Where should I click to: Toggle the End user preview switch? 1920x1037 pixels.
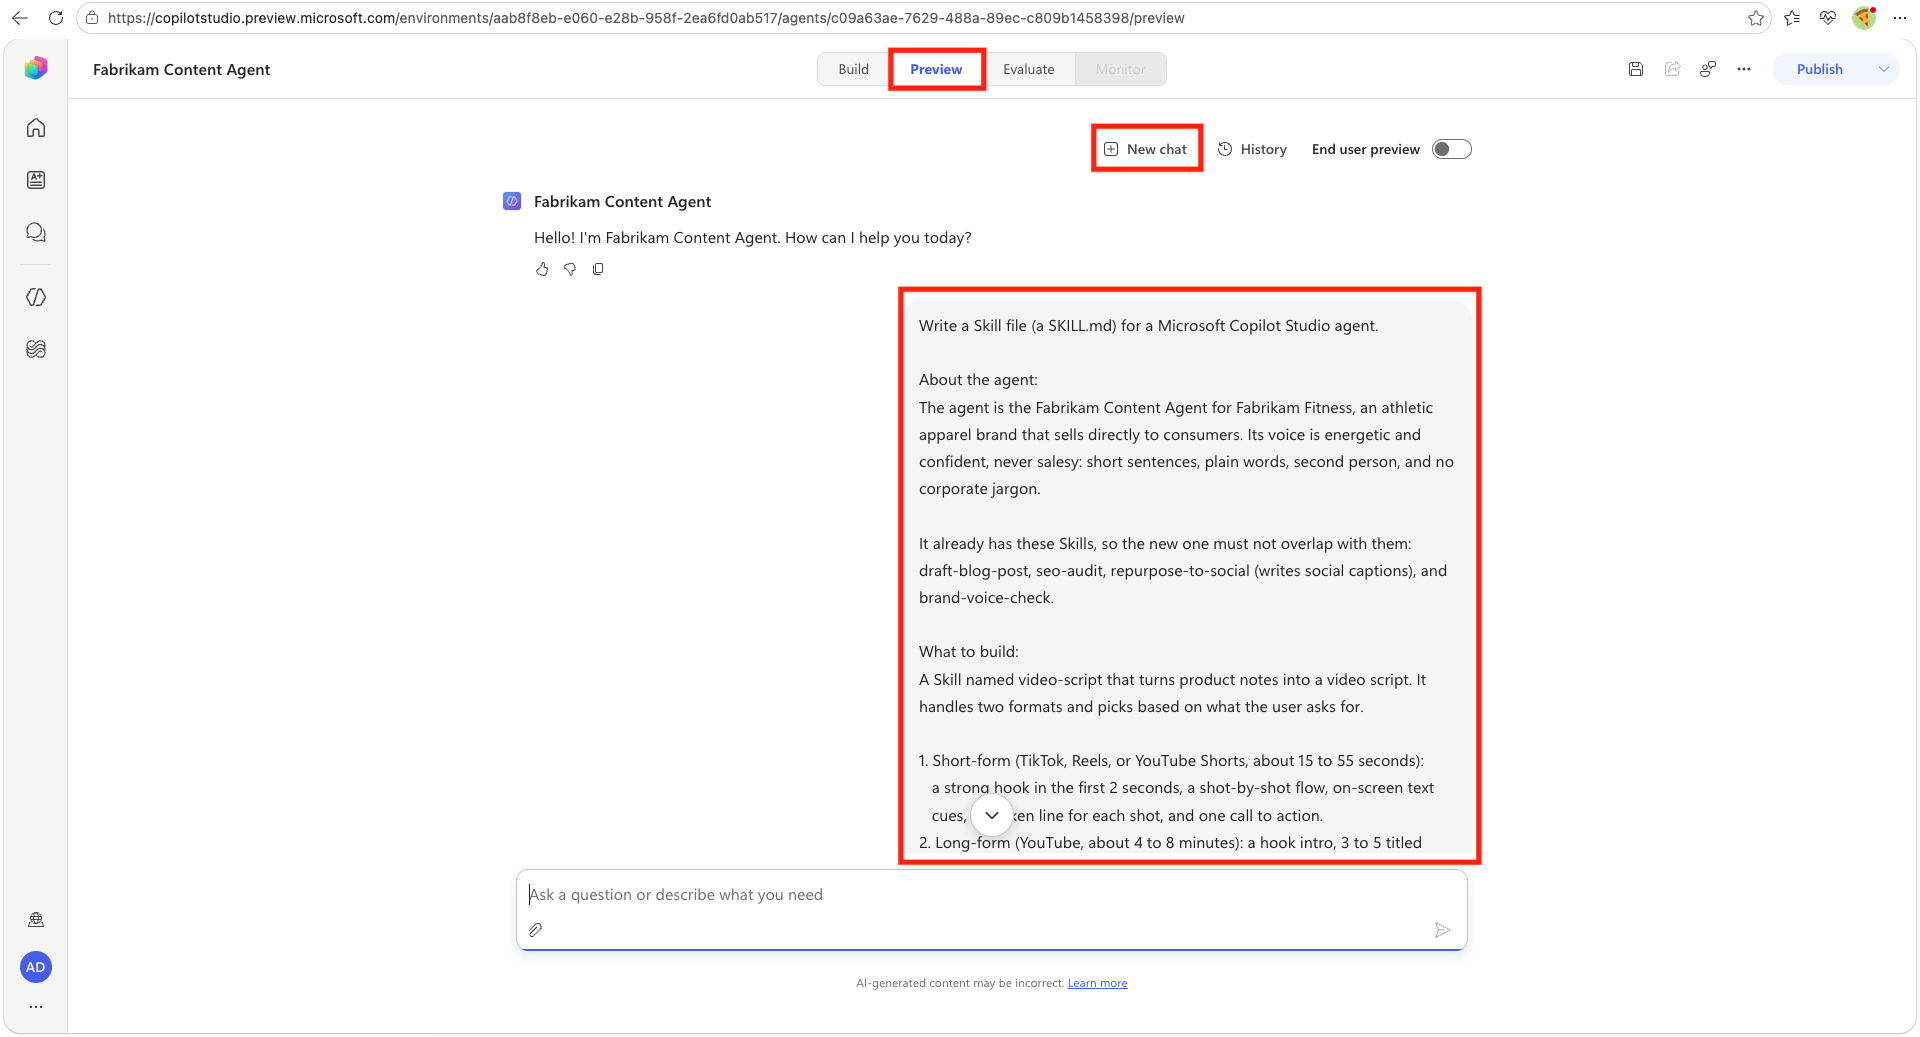pos(1452,149)
